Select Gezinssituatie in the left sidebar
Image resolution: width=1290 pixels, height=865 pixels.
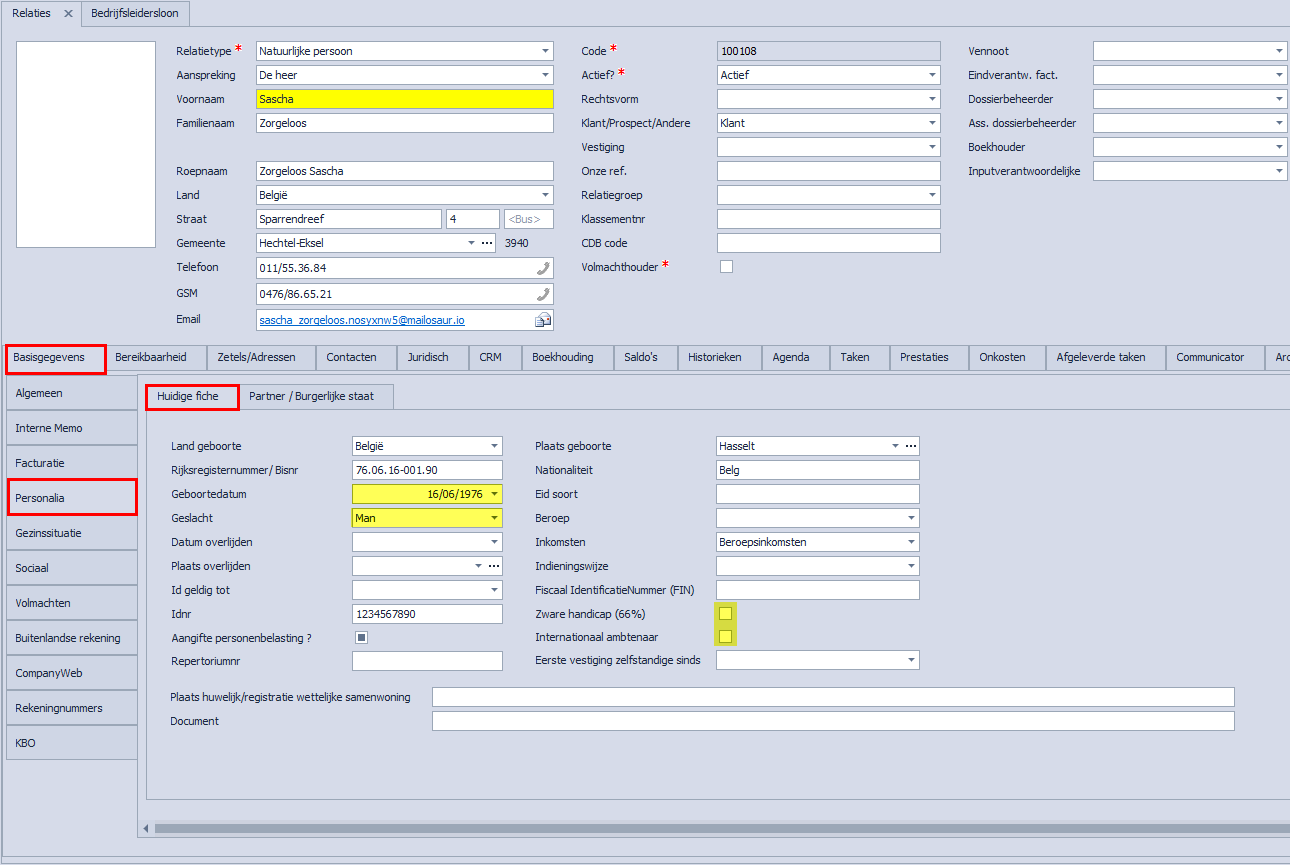[71, 533]
